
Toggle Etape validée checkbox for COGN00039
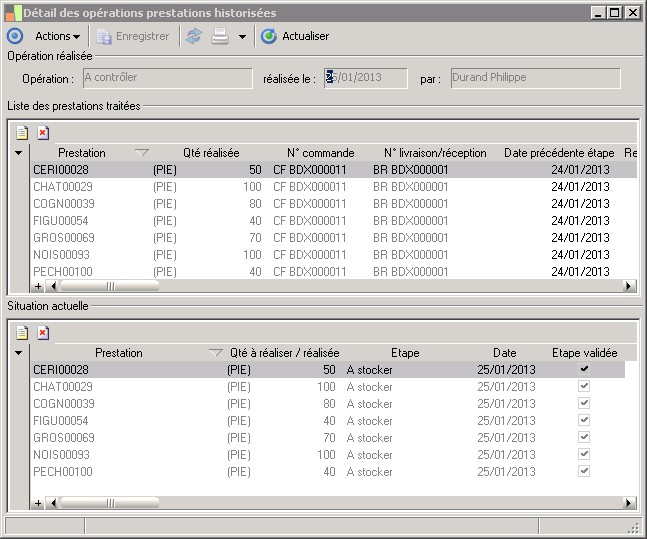pos(584,404)
